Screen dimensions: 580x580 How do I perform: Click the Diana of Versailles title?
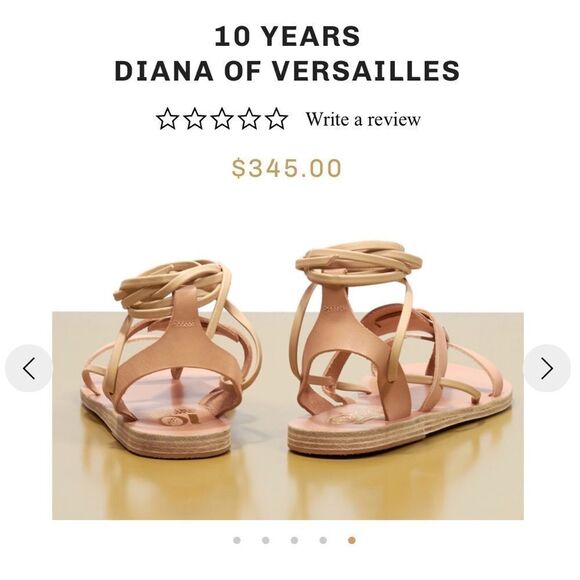pos(287,71)
